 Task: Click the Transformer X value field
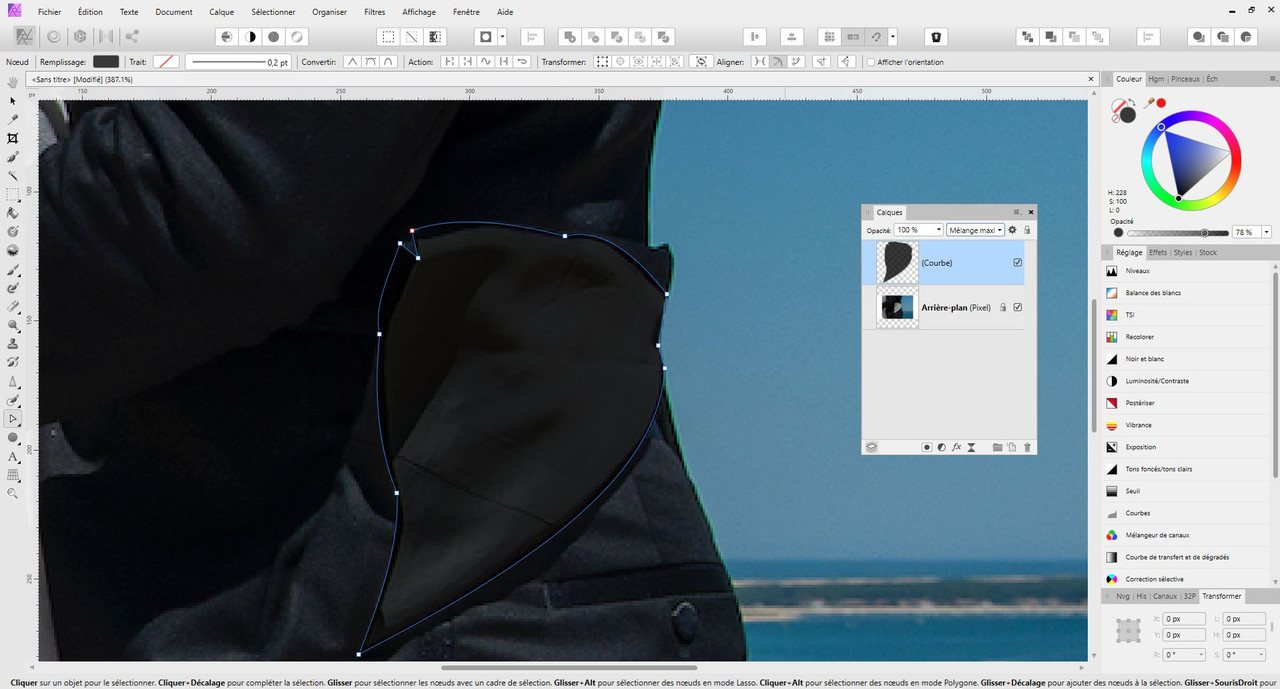point(1183,619)
